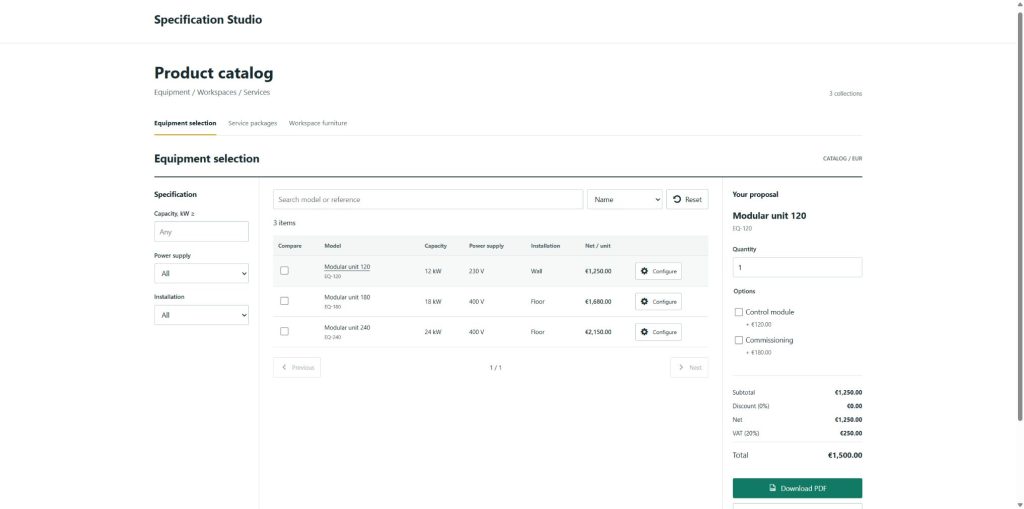Click the EQ-240 reference code

(x=332, y=337)
